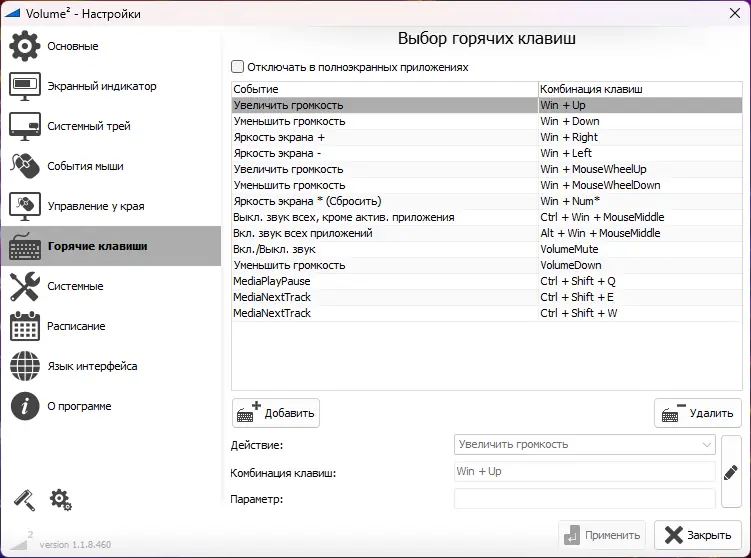This screenshot has width=751, height=558.
Task: Click the paint roller skin icon
Action: (x=23, y=499)
